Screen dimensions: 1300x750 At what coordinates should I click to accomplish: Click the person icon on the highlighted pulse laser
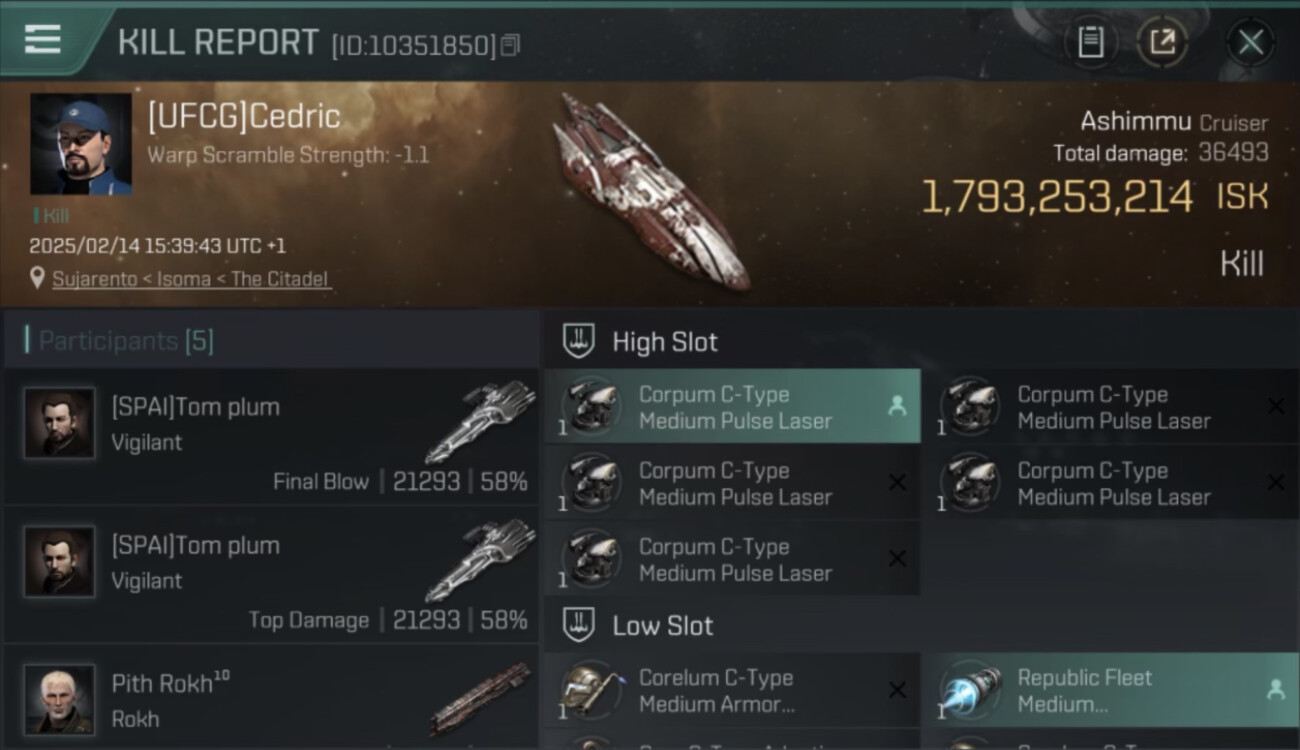point(897,406)
